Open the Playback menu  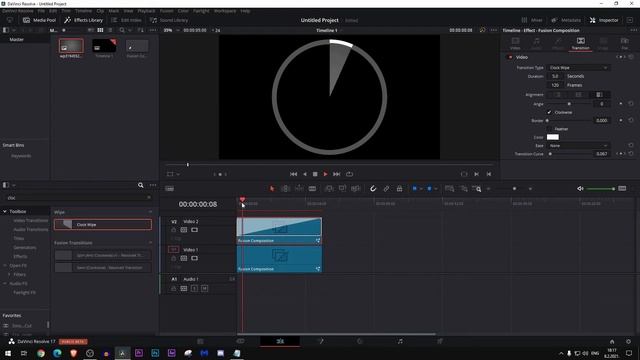point(146,11)
